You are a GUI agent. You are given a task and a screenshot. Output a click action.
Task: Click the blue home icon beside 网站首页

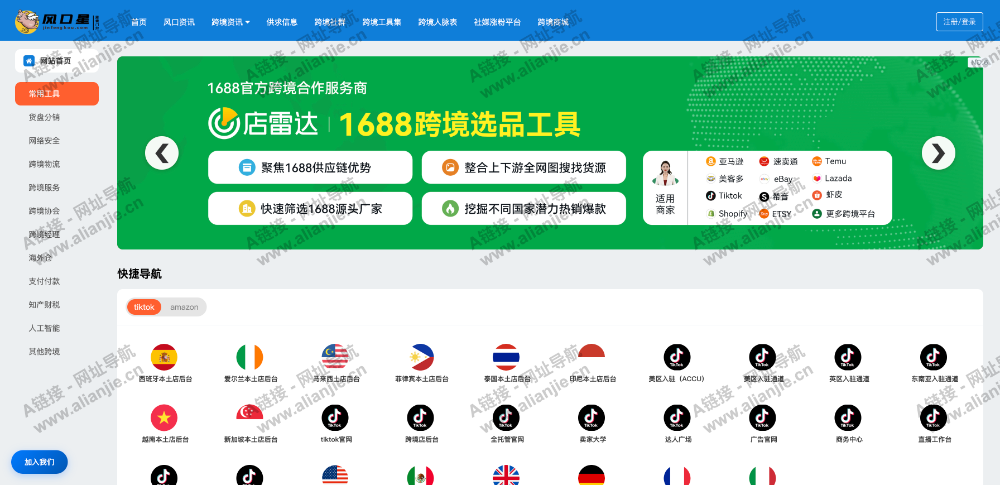[x=29, y=61]
